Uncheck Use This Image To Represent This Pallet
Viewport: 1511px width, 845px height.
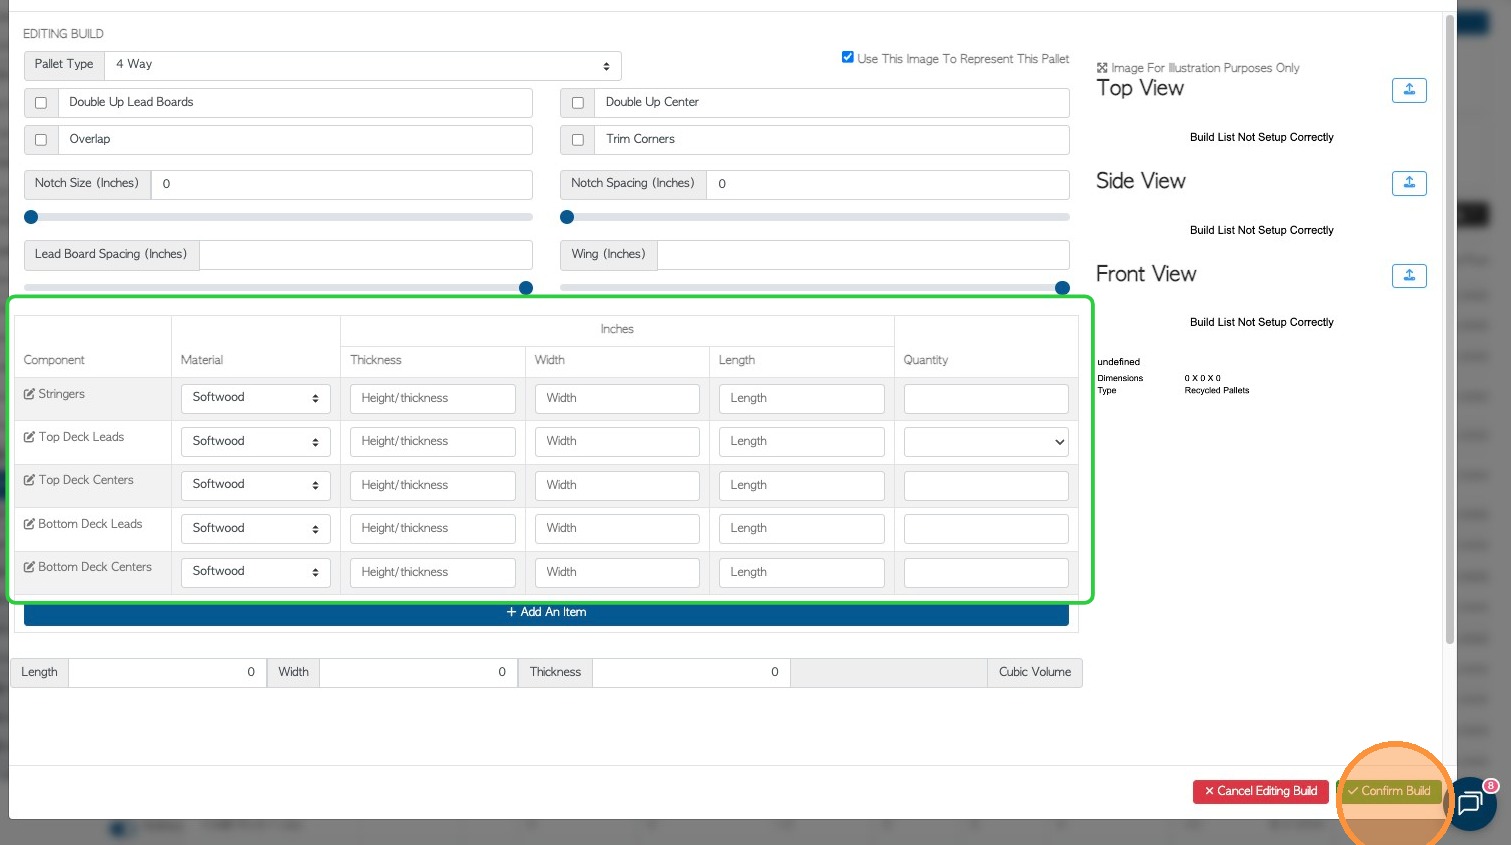pos(848,57)
